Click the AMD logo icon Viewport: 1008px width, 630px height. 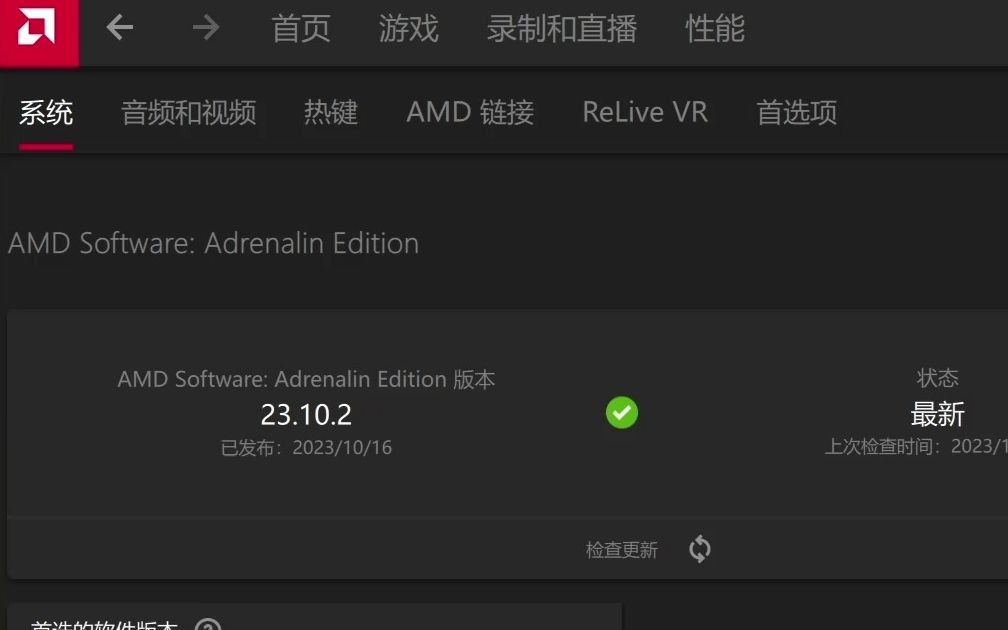coord(37,28)
